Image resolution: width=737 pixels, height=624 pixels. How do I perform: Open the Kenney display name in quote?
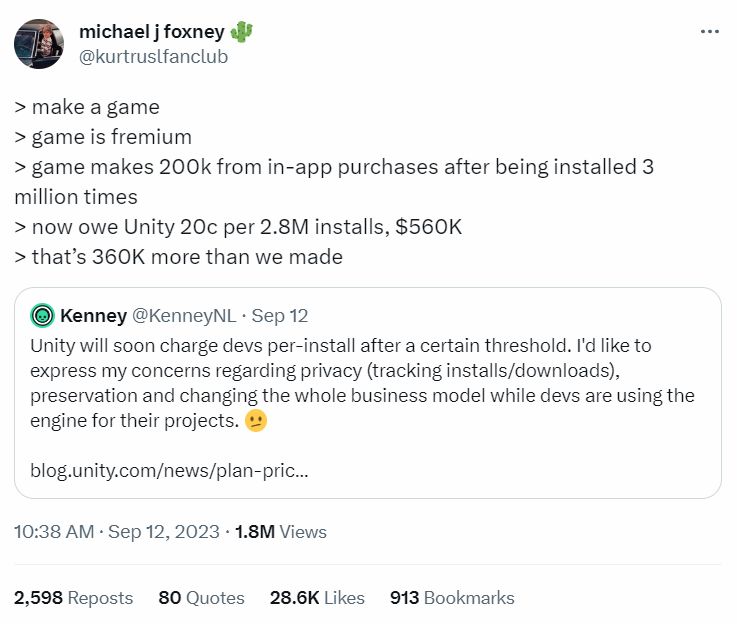click(94, 315)
